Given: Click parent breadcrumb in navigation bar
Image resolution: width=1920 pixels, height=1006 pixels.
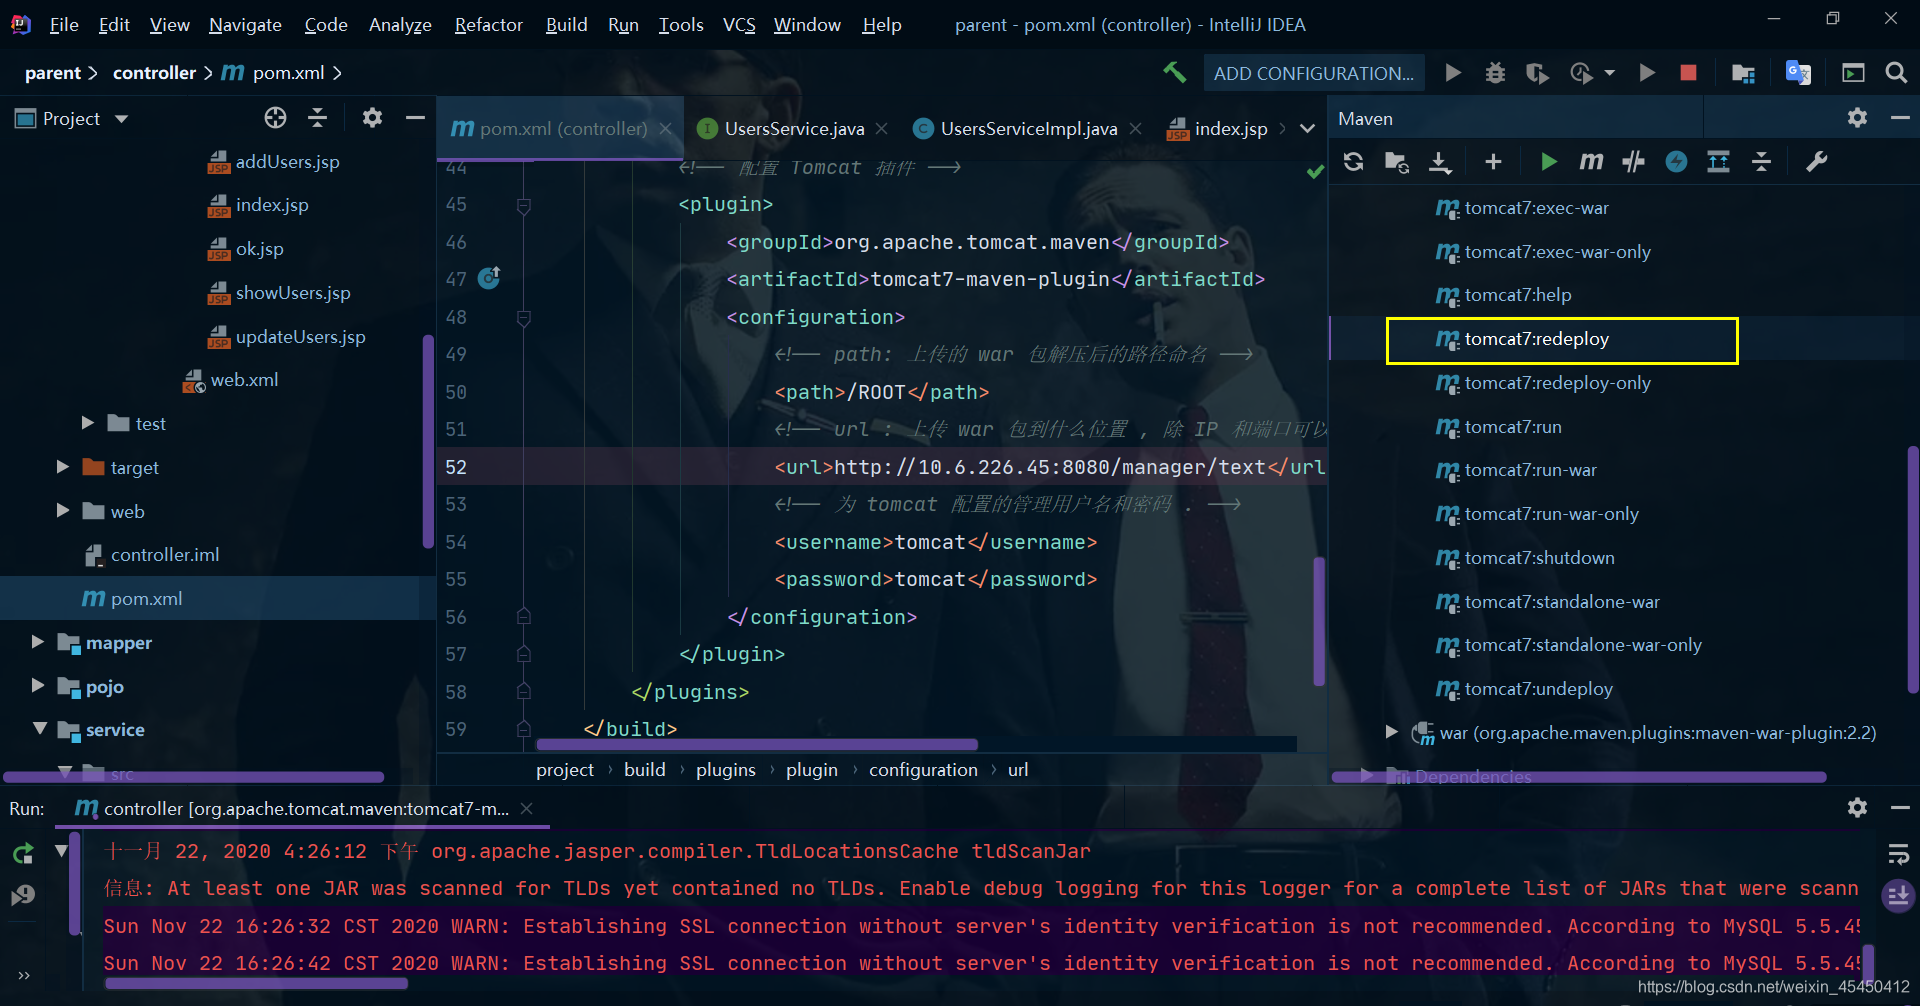Looking at the screenshot, I should pos(53,72).
